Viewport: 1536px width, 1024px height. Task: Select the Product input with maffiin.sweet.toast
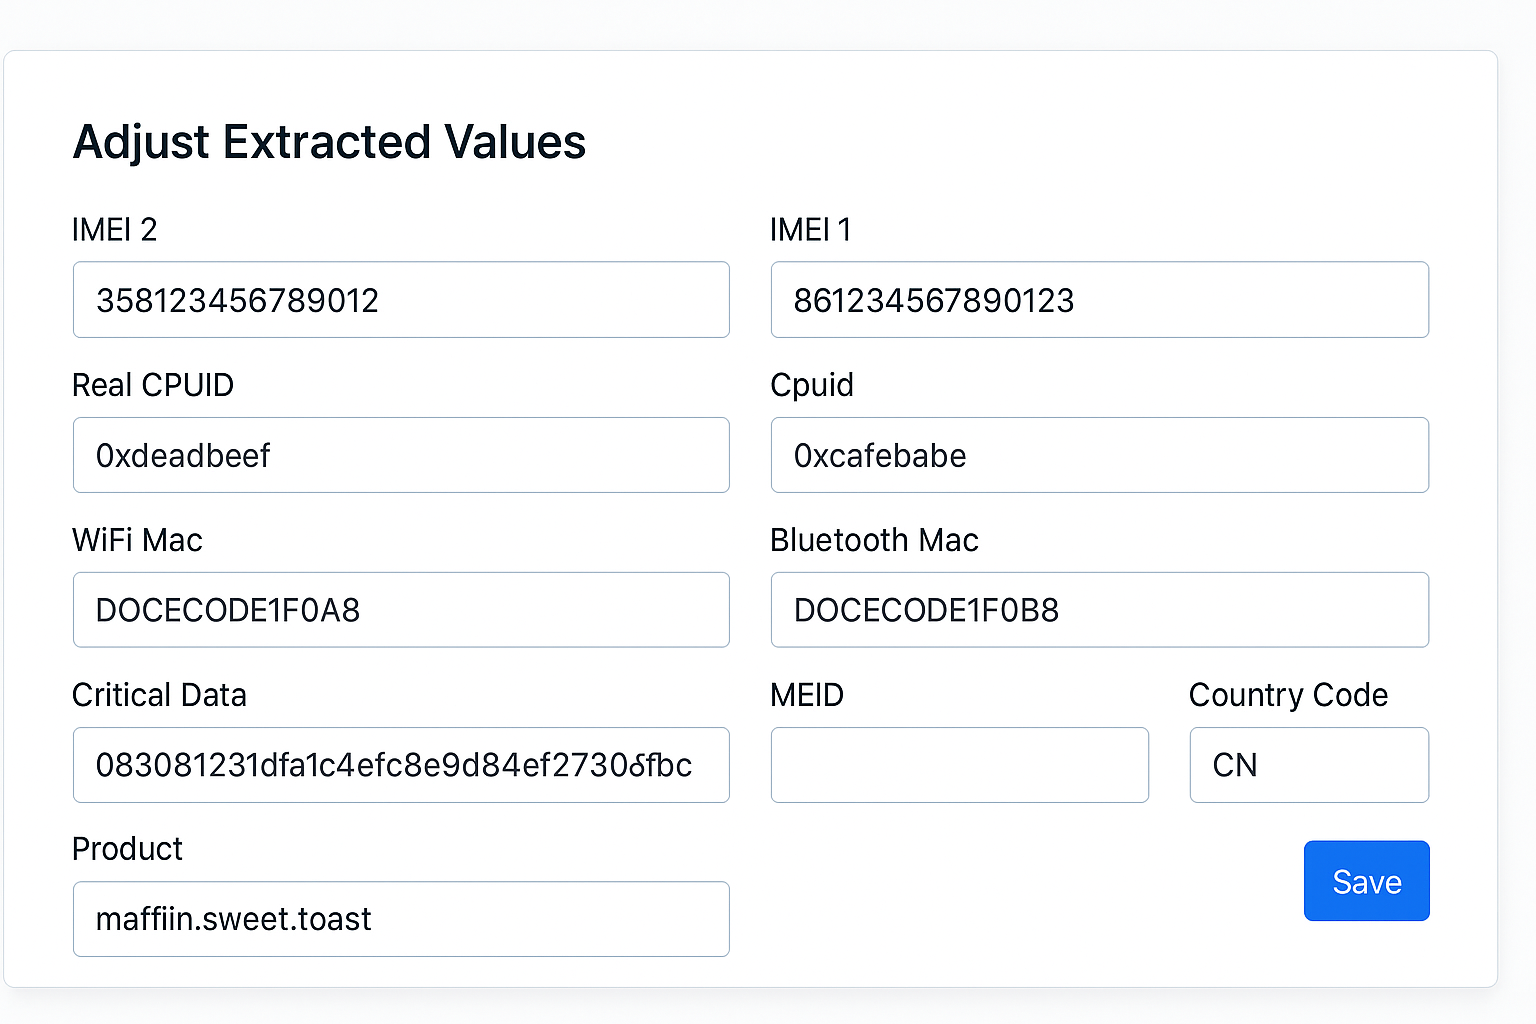click(x=401, y=919)
